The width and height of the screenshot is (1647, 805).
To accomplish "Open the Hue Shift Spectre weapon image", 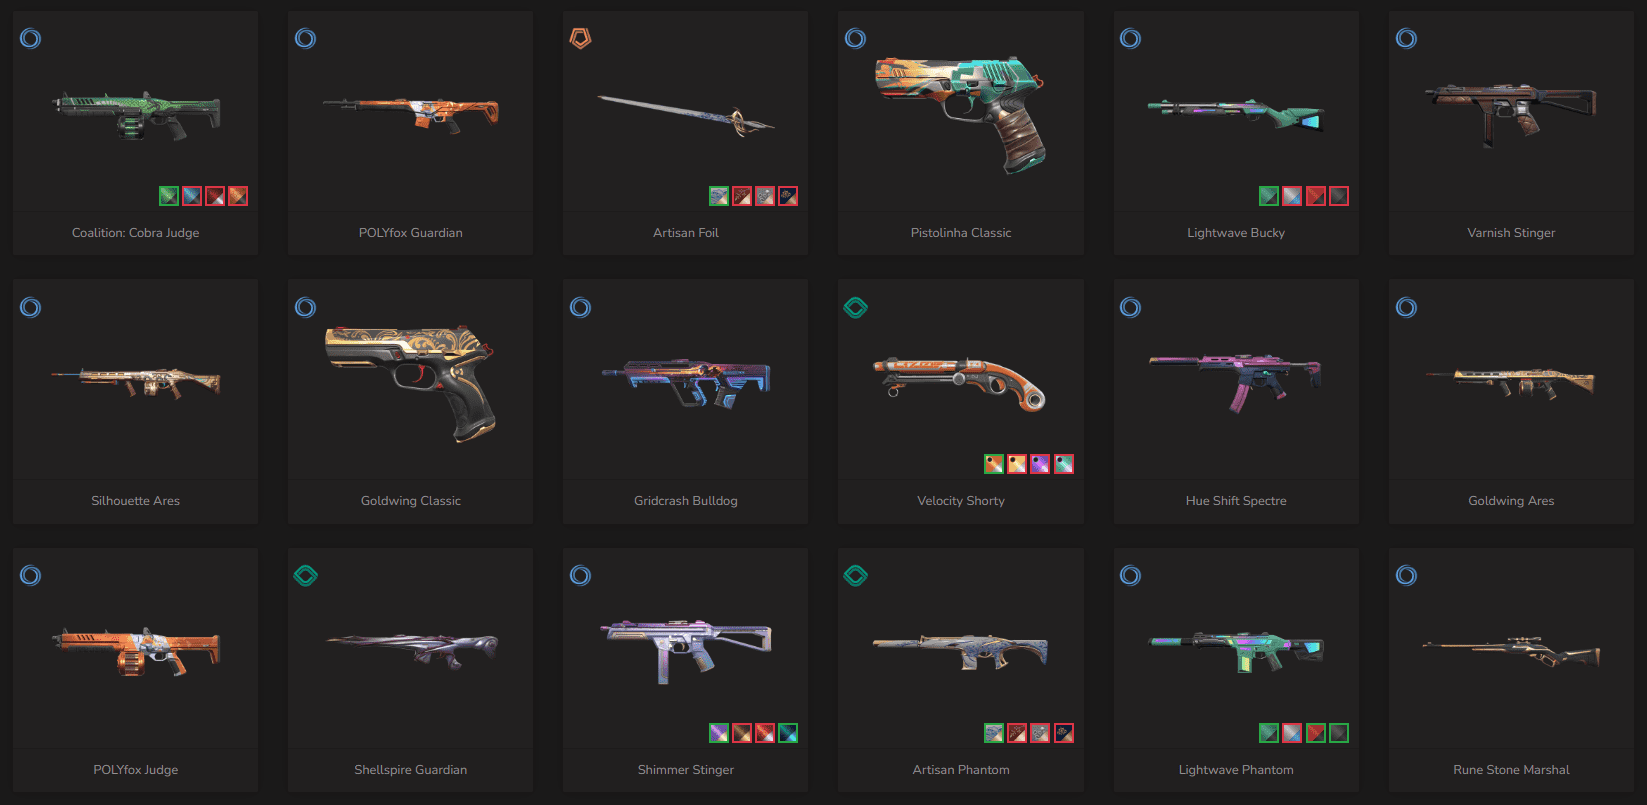I will [x=1236, y=382].
